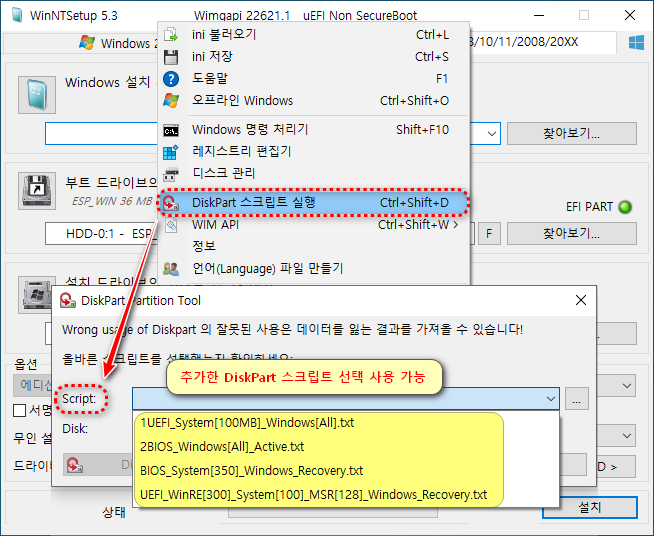Toggle the 서명 checkbox under options
This screenshot has height=536, width=654.
pos(19,410)
